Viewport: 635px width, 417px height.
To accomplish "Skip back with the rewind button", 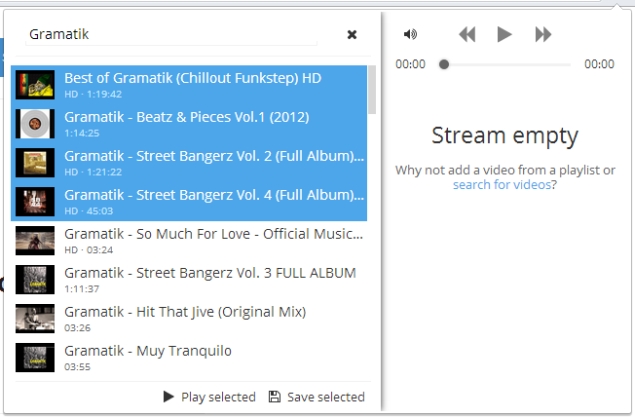I will [467, 34].
